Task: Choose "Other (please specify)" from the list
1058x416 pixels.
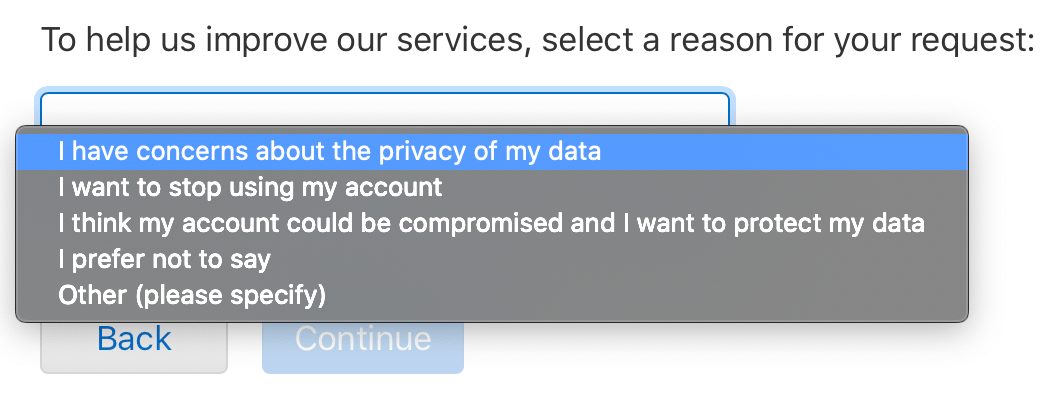Action: click(x=192, y=295)
